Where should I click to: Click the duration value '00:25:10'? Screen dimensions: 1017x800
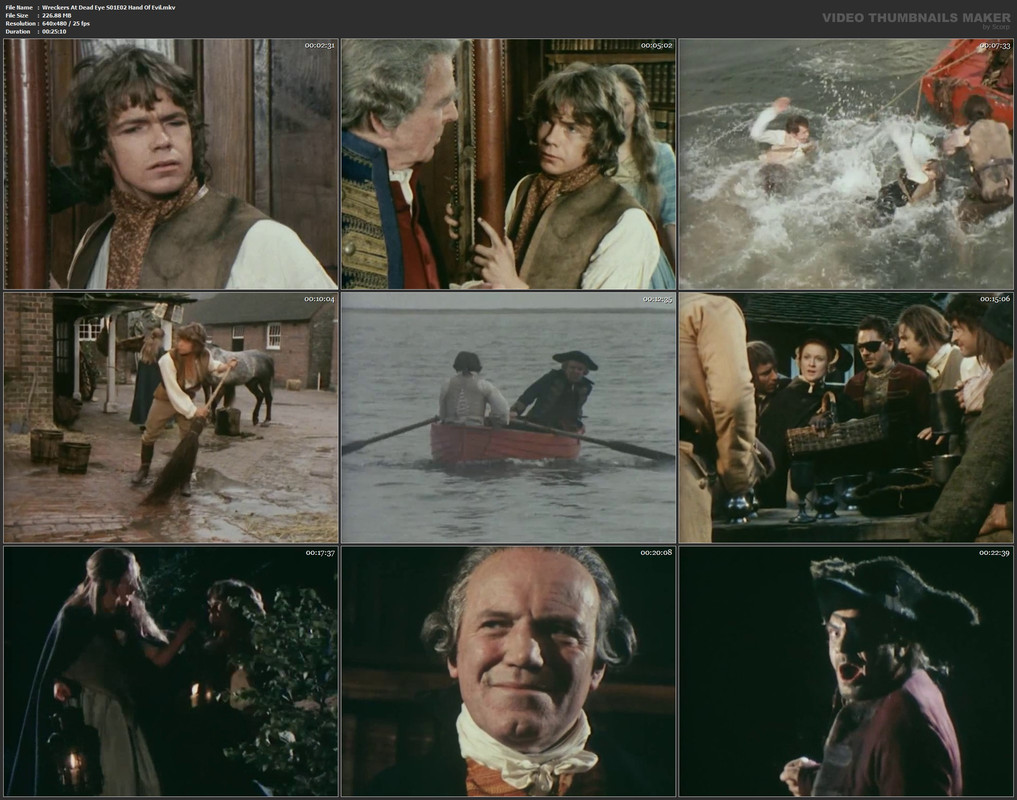coord(54,31)
